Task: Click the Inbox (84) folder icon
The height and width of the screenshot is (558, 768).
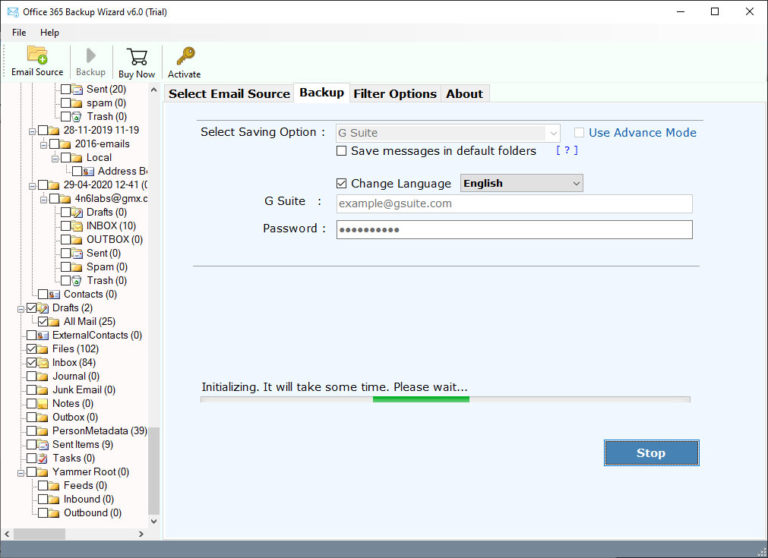Action: tap(43, 363)
